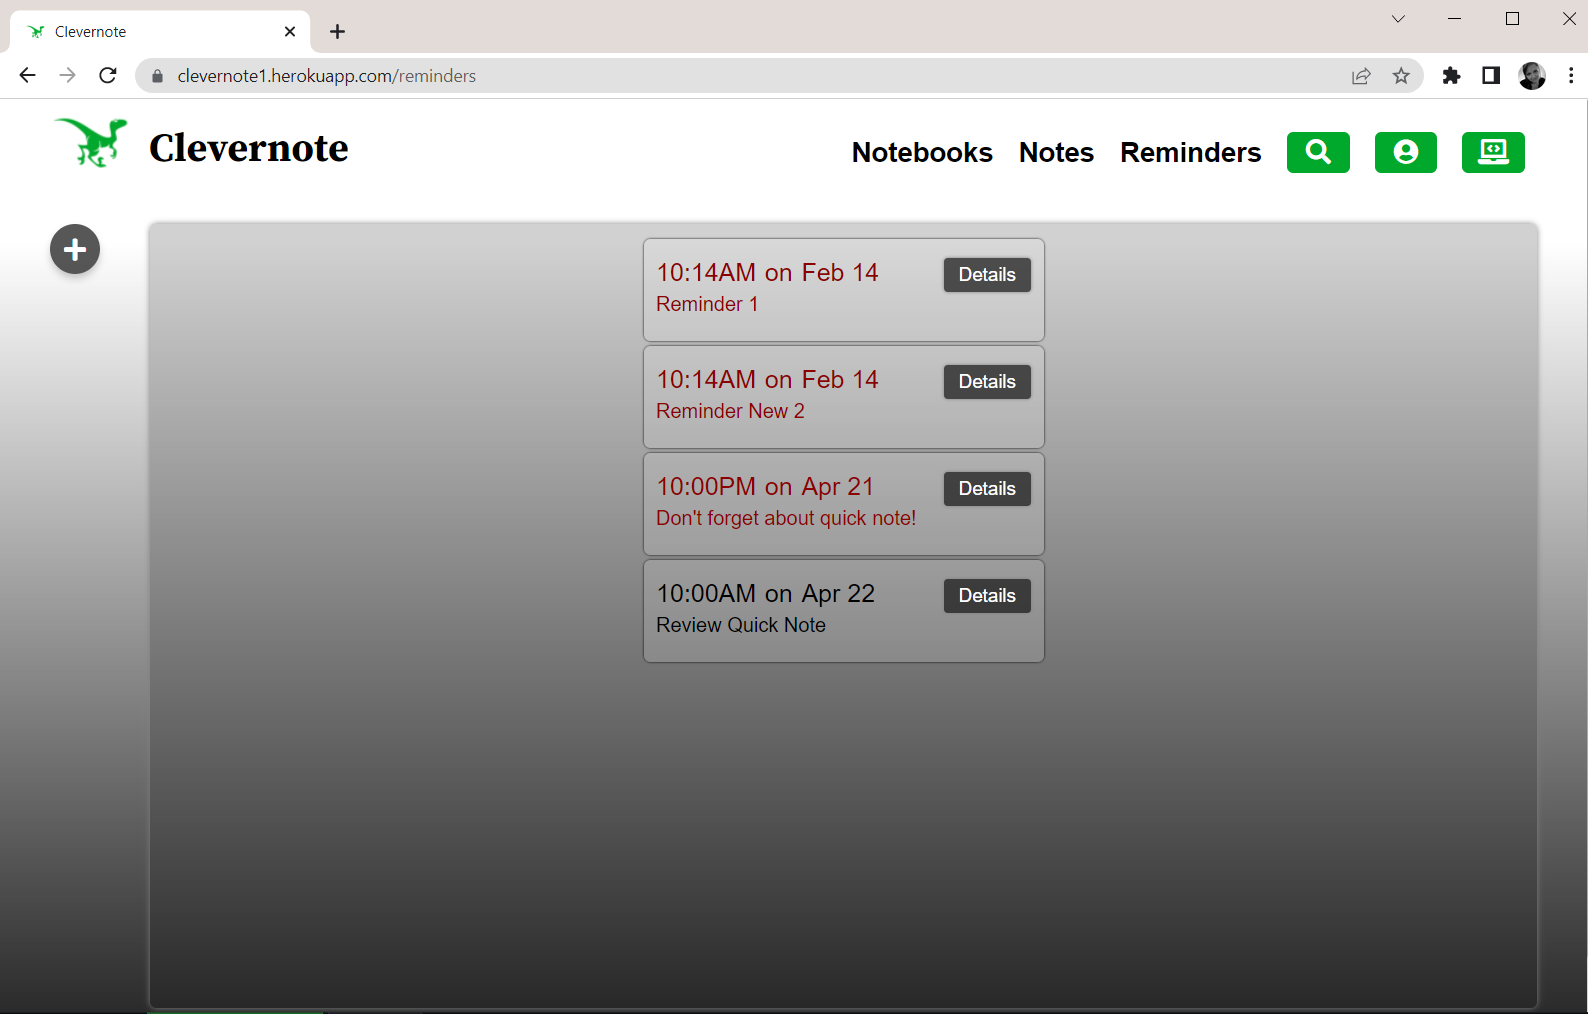Expand the tab search chevron
The height and width of the screenshot is (1014, 1588).
click(1398, 18)
